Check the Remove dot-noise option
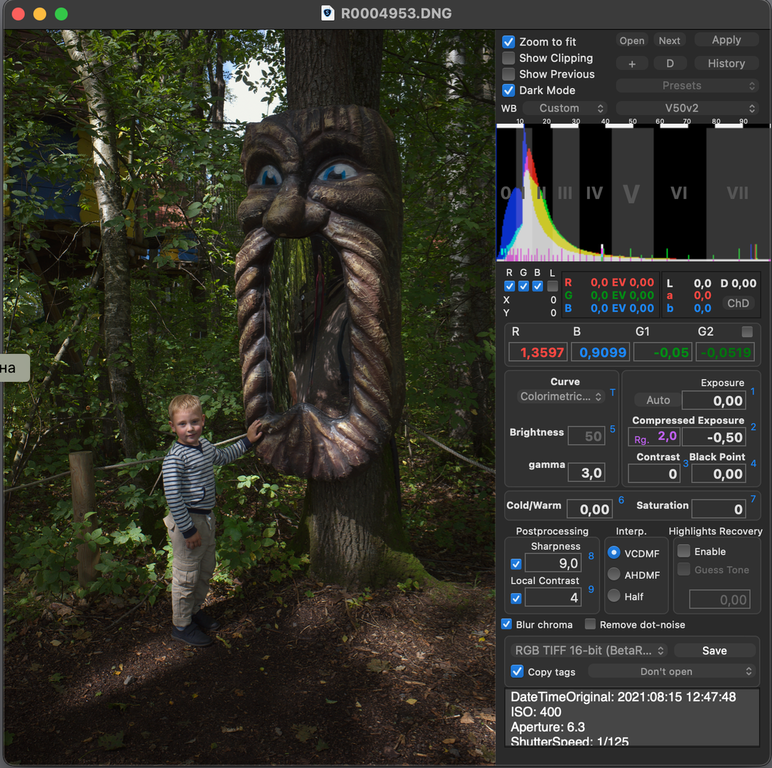 tap(590, 624)
